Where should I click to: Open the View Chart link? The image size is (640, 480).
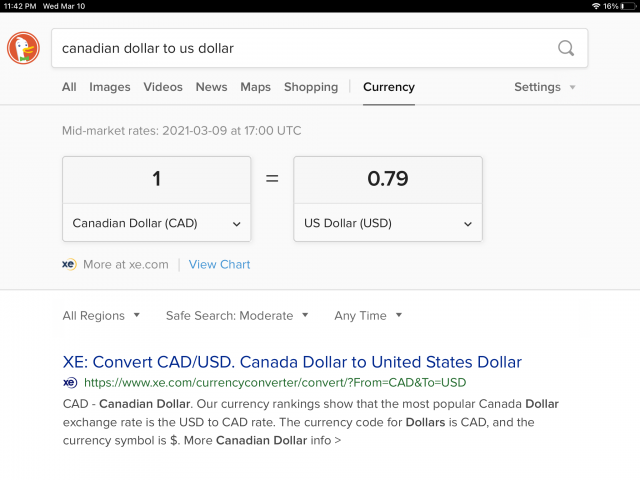pyautogui.click(x=219, y=264)
